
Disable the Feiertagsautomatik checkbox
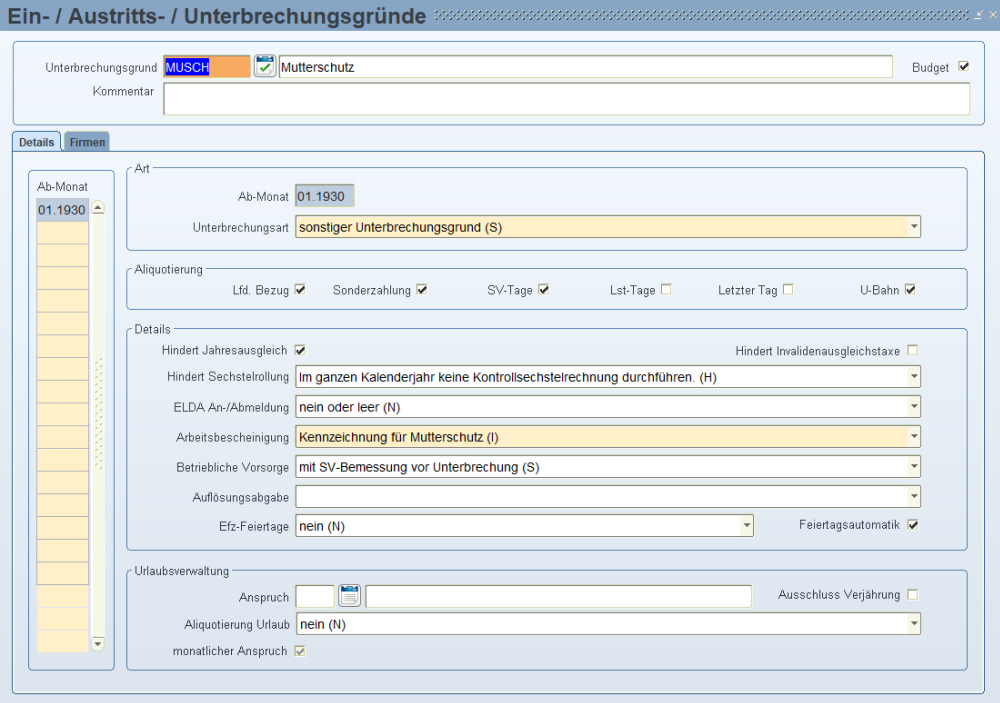(913, 524)
